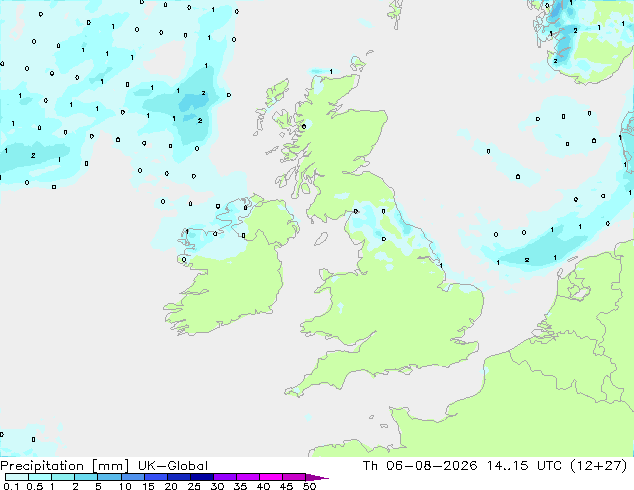
Task: Click the '14..15 UTC' time text
Action: click(524, 465)
